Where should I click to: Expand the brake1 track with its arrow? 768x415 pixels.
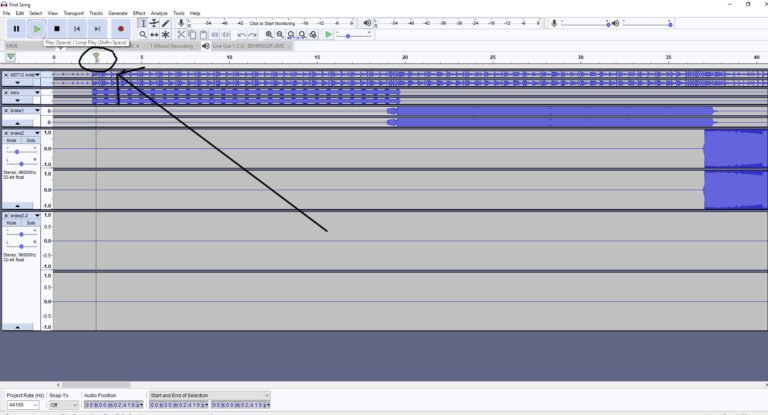click(x=18, y=123)
